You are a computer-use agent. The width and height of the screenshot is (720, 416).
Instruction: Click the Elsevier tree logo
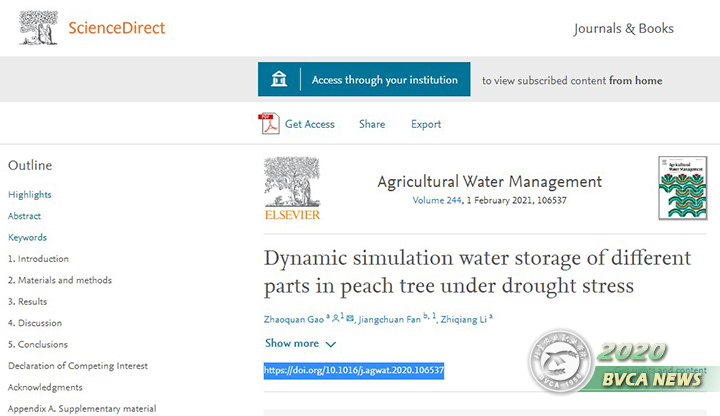[292, 188]
